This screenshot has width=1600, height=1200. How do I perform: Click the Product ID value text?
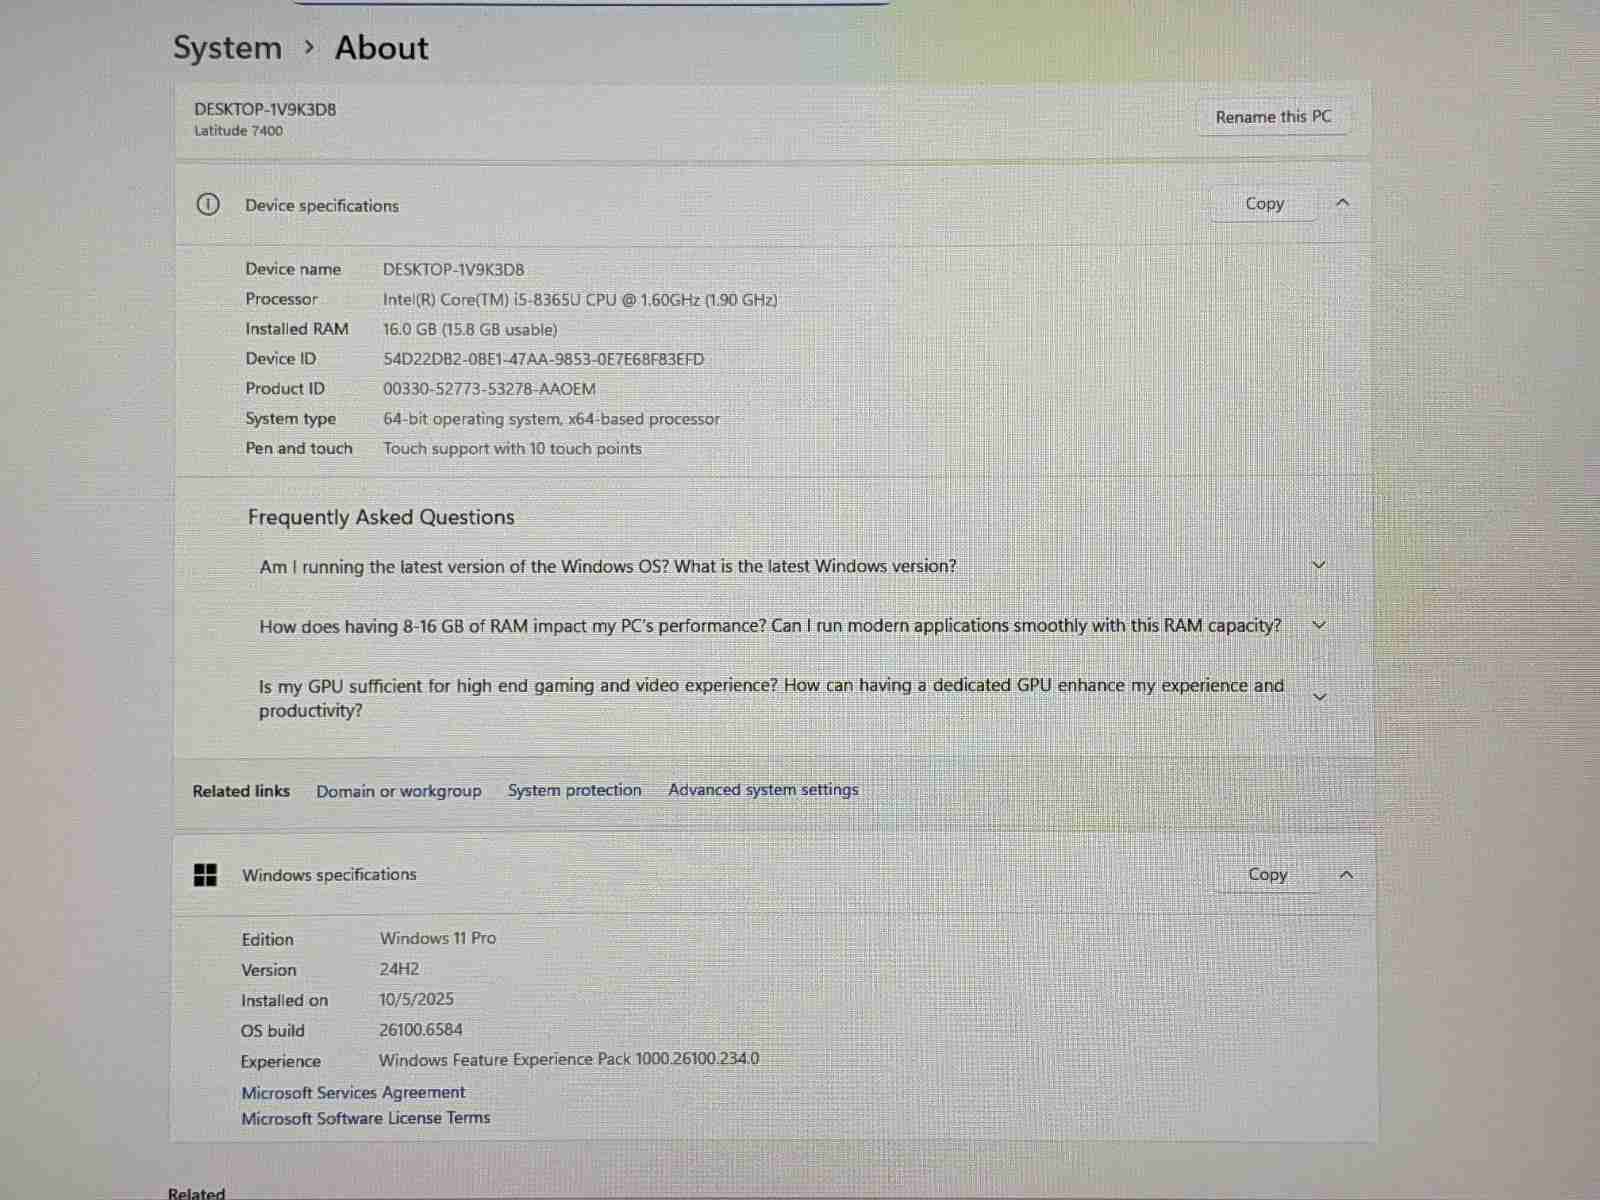pyautogui.click(x=489, y=389)
